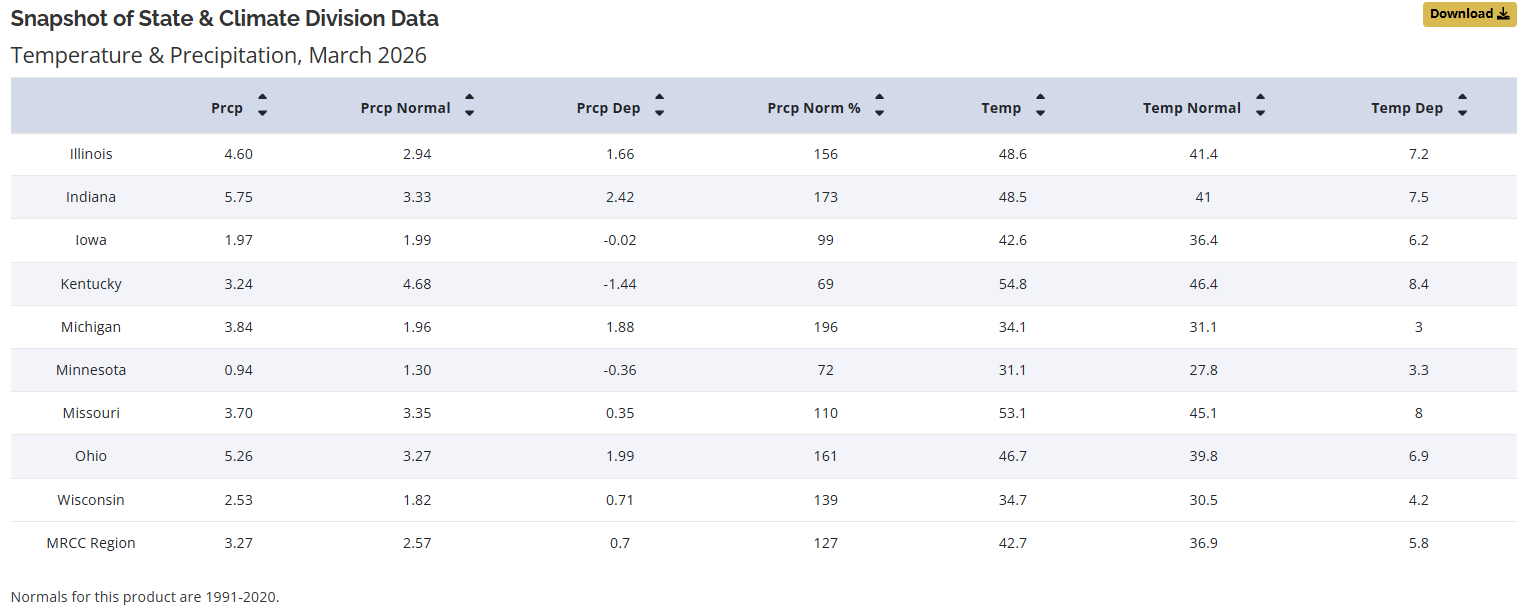
Task: Select the MRCC Region row label
Action: pos(91,543)
